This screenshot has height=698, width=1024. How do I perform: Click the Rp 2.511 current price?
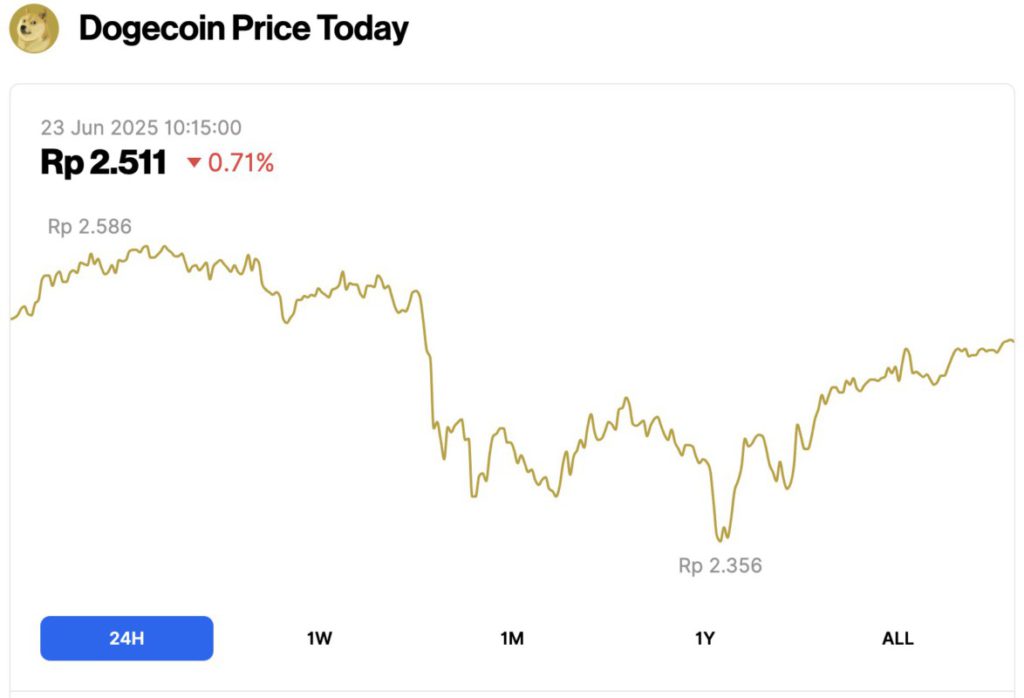pos(103,161)
